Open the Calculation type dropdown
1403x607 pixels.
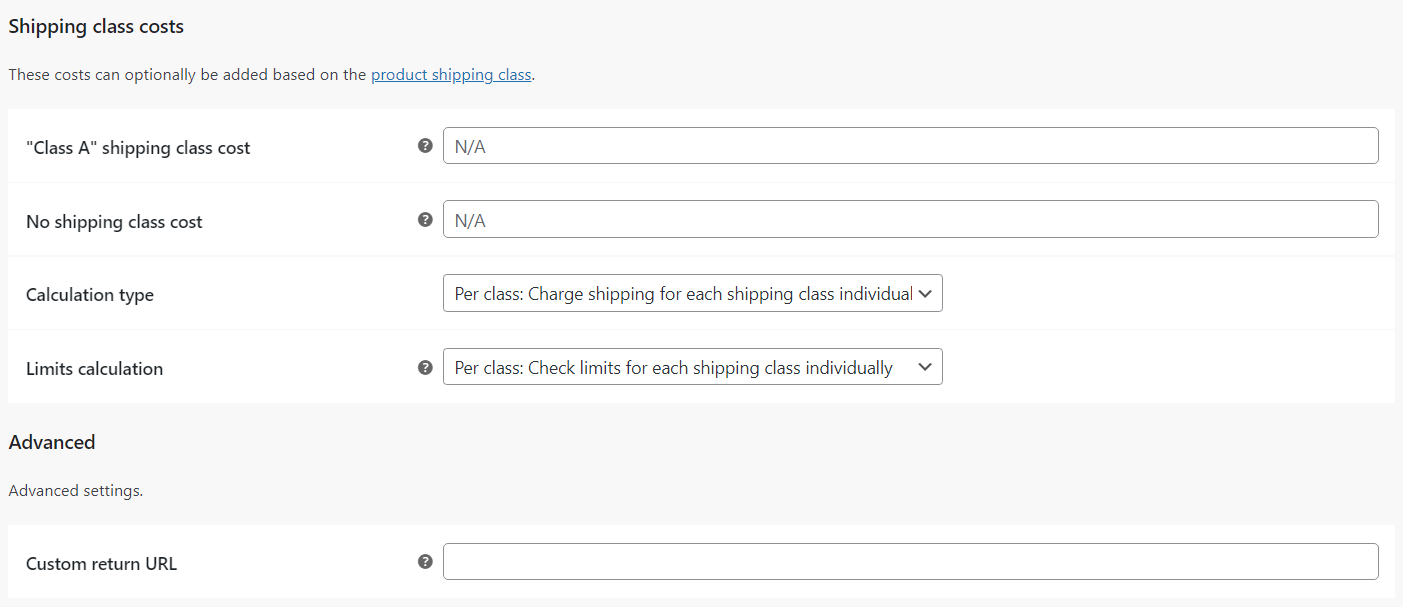click(692, 294)
